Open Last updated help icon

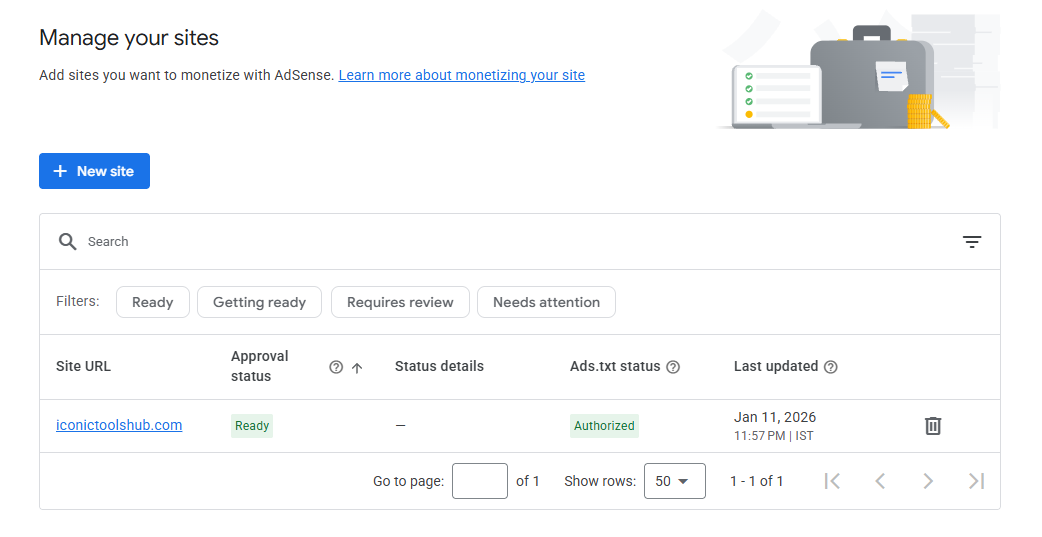point(830,367)
